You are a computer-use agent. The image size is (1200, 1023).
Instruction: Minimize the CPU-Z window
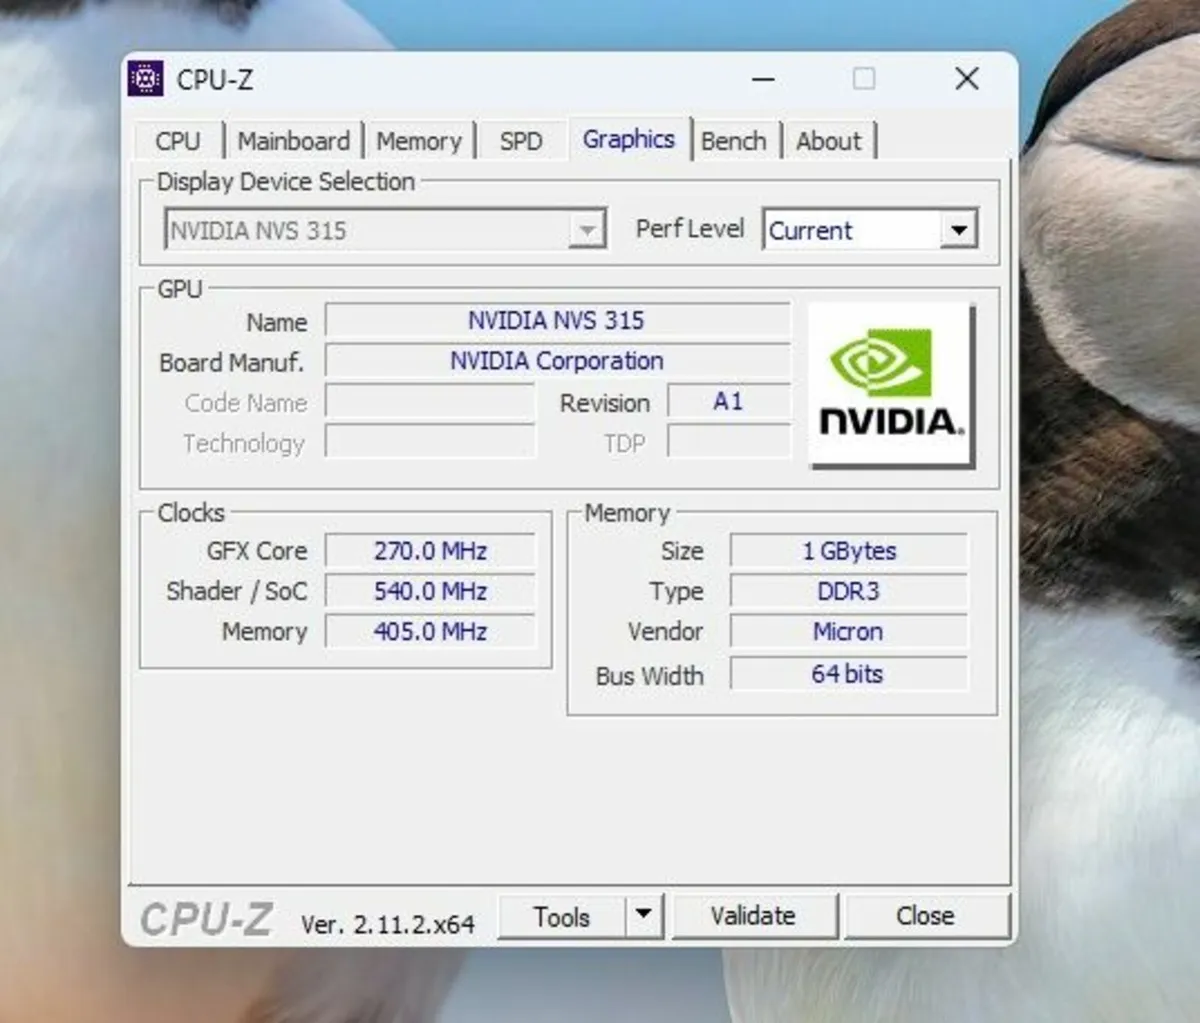764,79
